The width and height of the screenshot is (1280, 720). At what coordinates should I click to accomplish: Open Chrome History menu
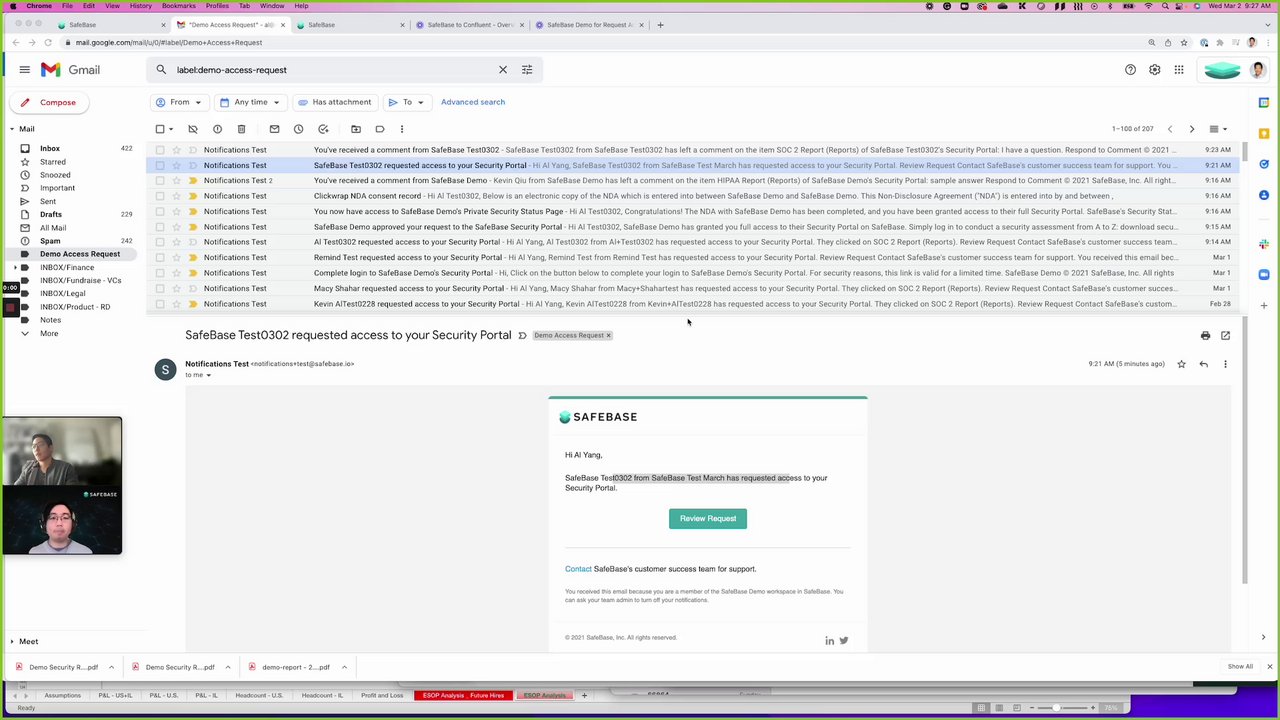pos(141,6)
